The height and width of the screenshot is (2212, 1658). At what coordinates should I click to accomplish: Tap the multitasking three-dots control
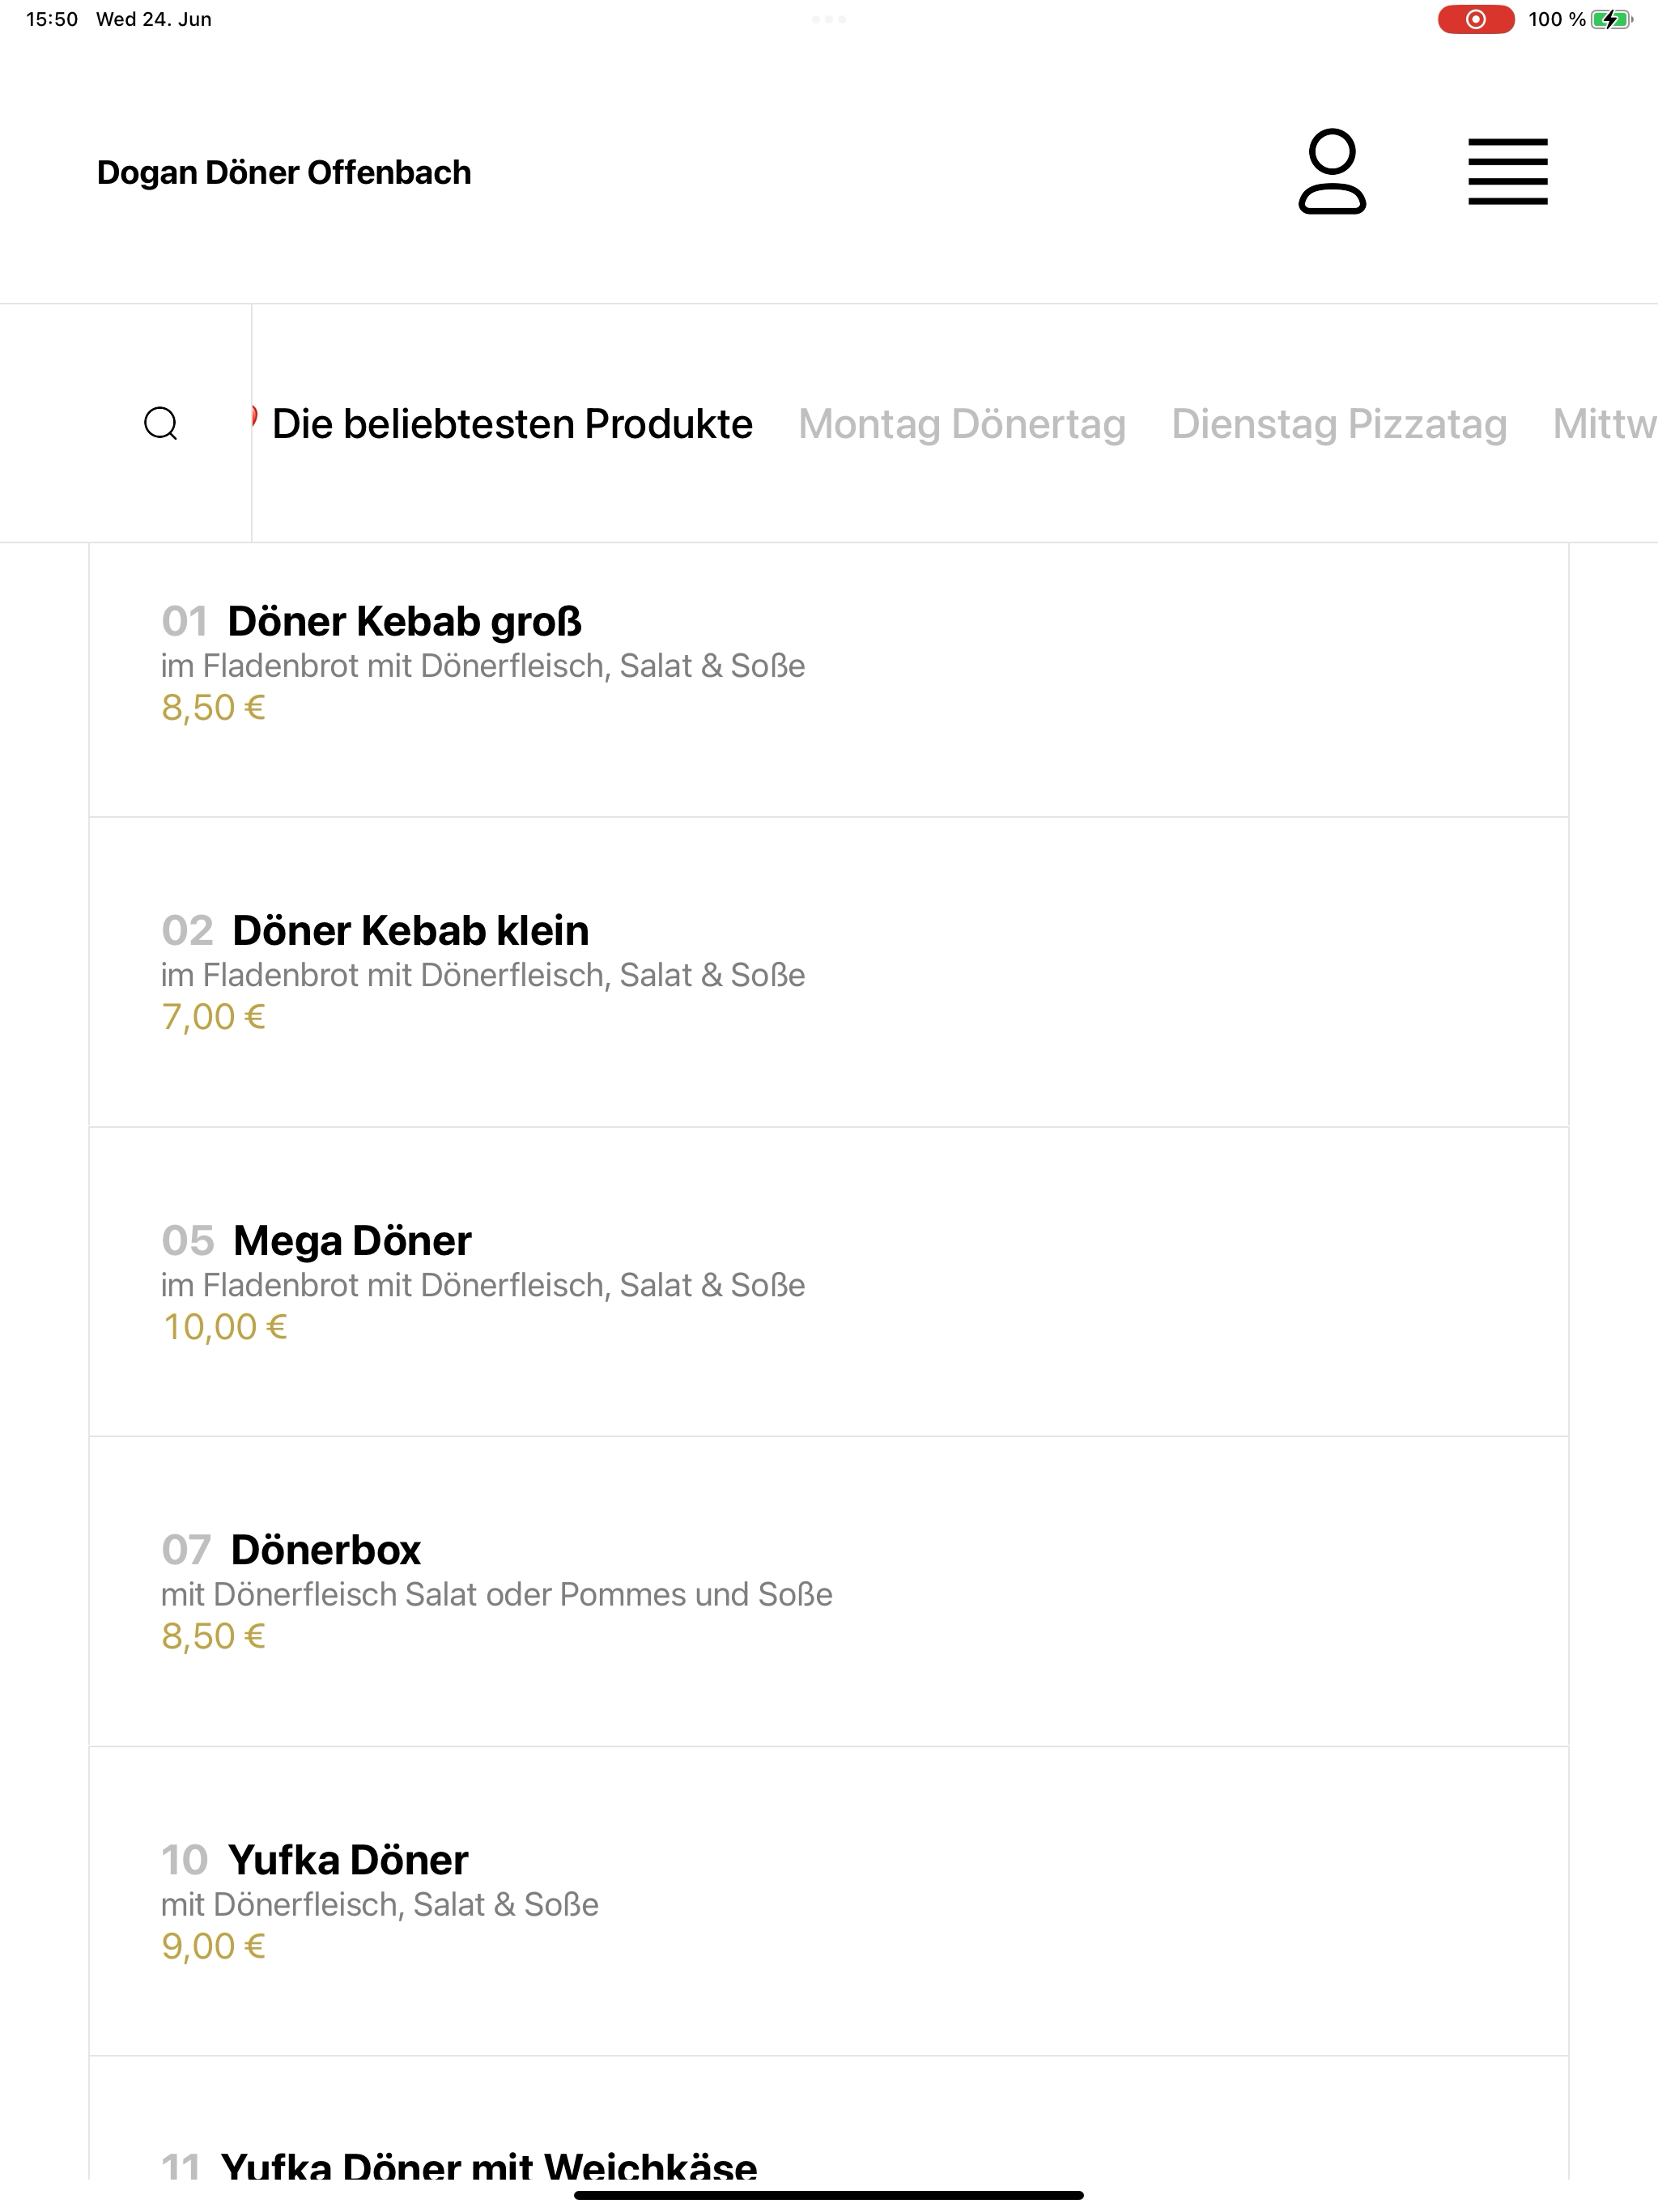pos(829,19)
